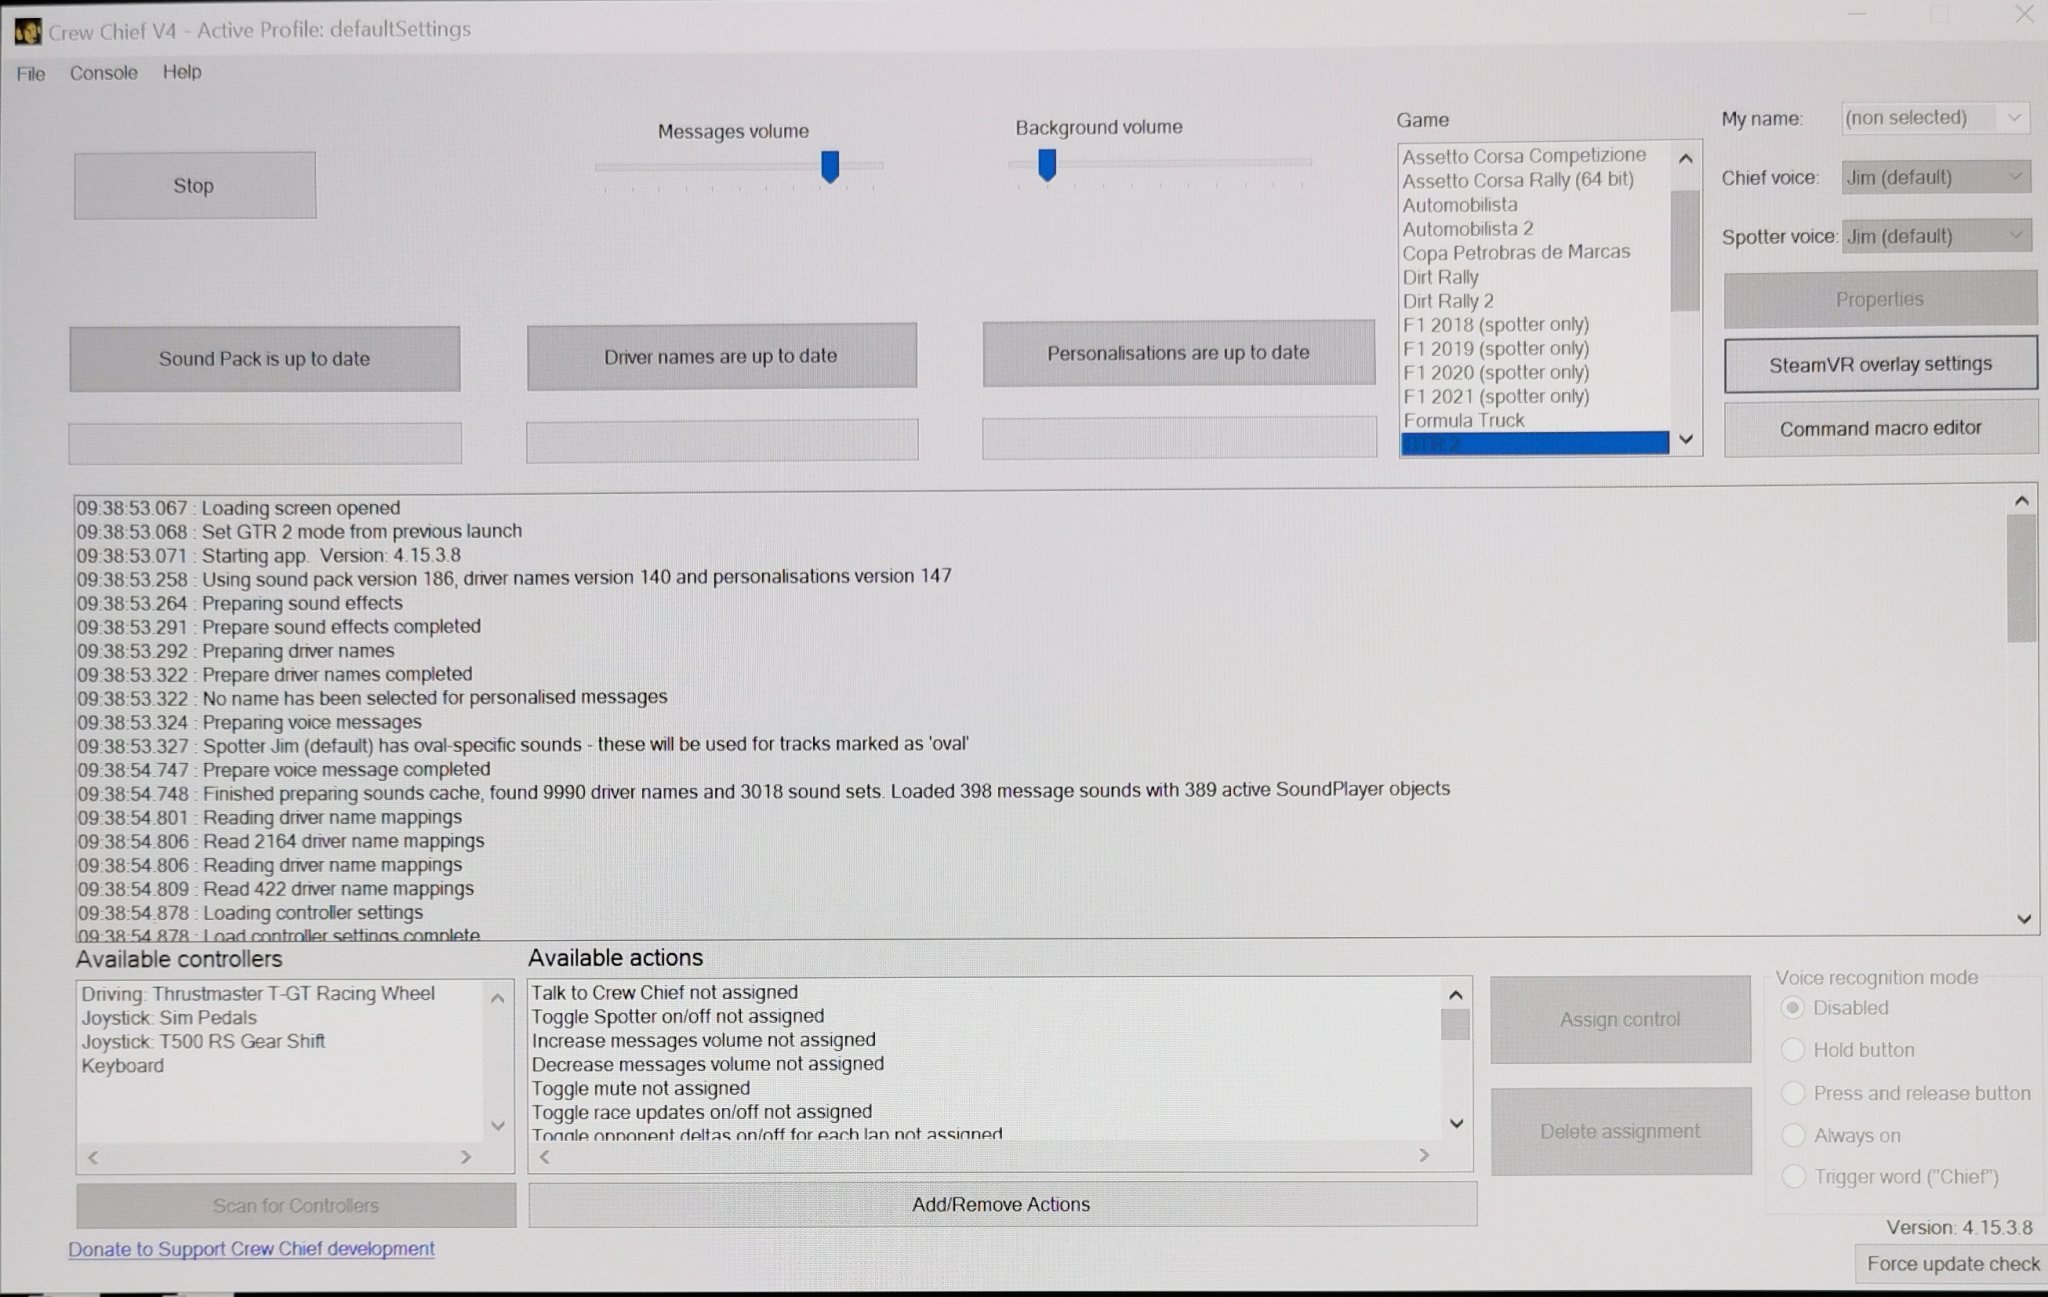Image resolution: width=2048 pixels, height=1297 pixels.
Task: Open the Console menu
Action: 104,73
